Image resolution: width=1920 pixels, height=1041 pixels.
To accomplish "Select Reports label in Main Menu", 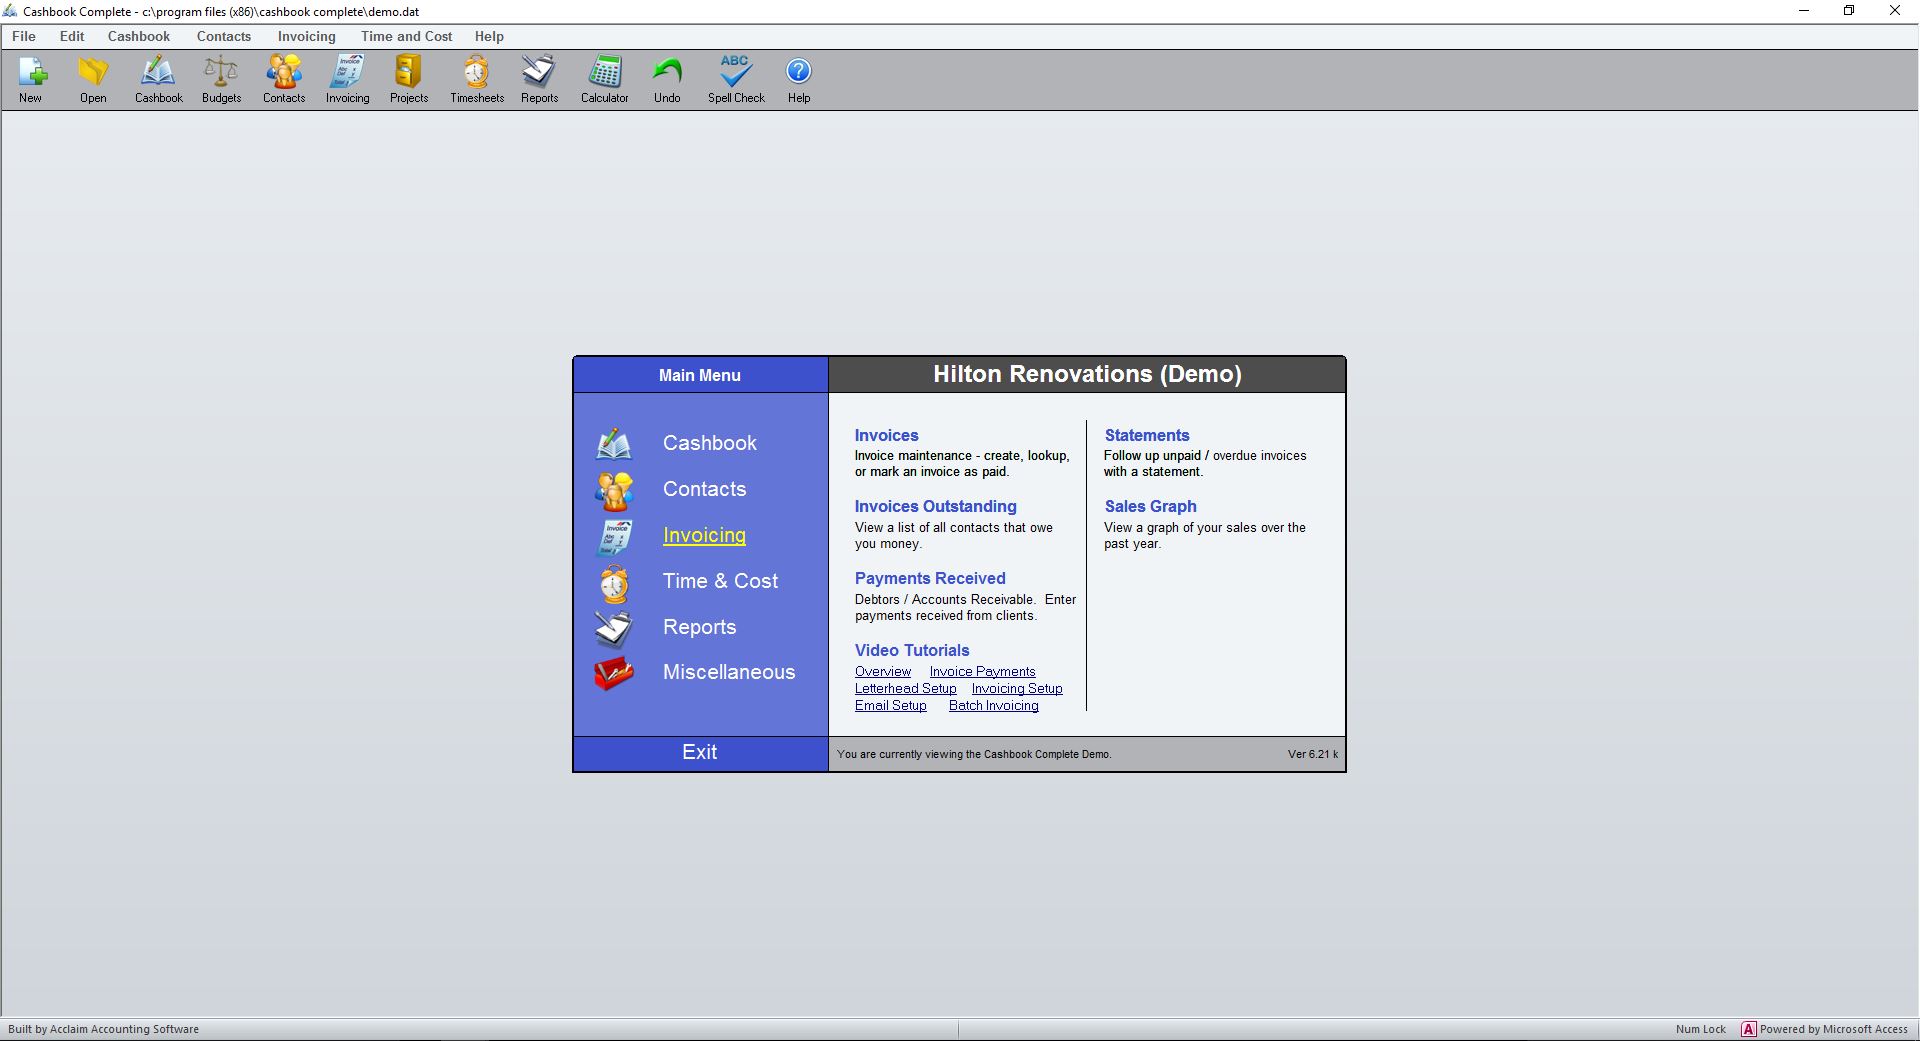I will pyautogui.click(x=700, y=627).
